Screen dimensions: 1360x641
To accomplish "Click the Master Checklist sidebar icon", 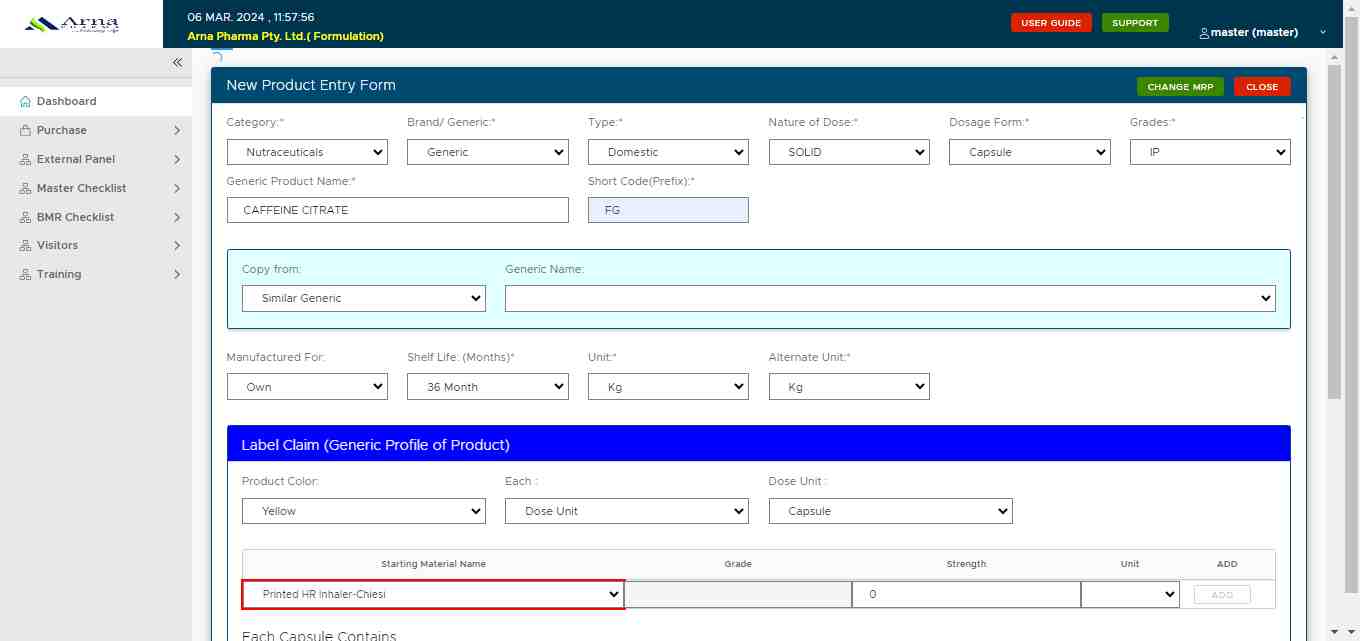I will (x=25, y=189).
